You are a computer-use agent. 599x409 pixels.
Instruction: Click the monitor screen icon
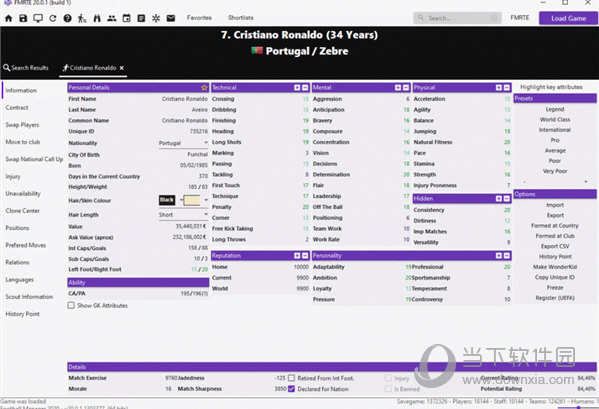pos(38,18)
